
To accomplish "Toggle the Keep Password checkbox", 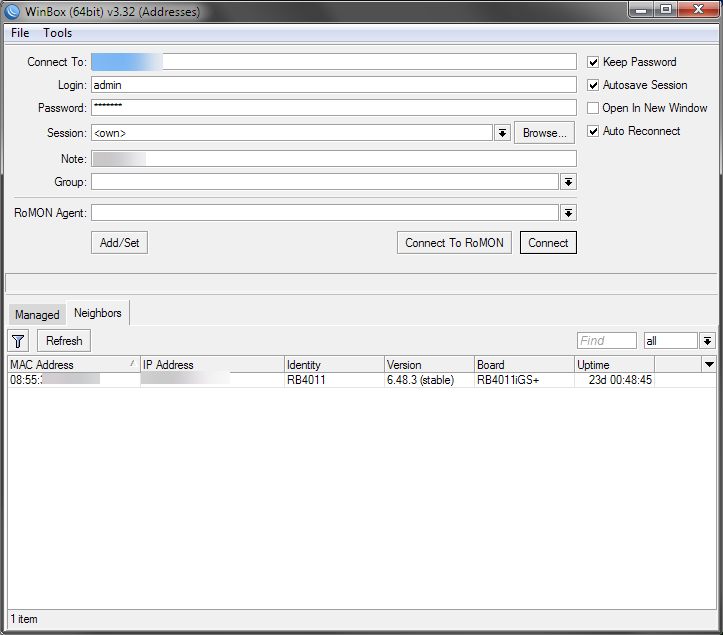I will pos(593,62).
